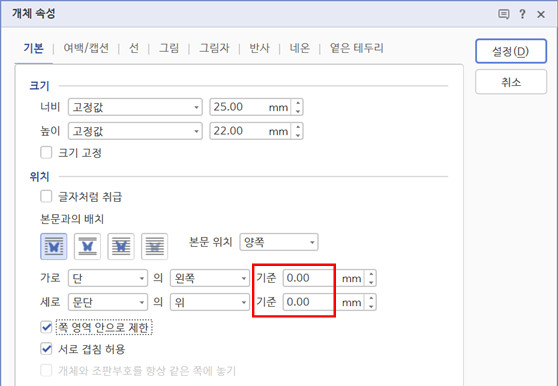Viewport: 558px width, 386px height.
Task: Click the 세로 기준 offset field 0.00
Action: coord(323,302)
